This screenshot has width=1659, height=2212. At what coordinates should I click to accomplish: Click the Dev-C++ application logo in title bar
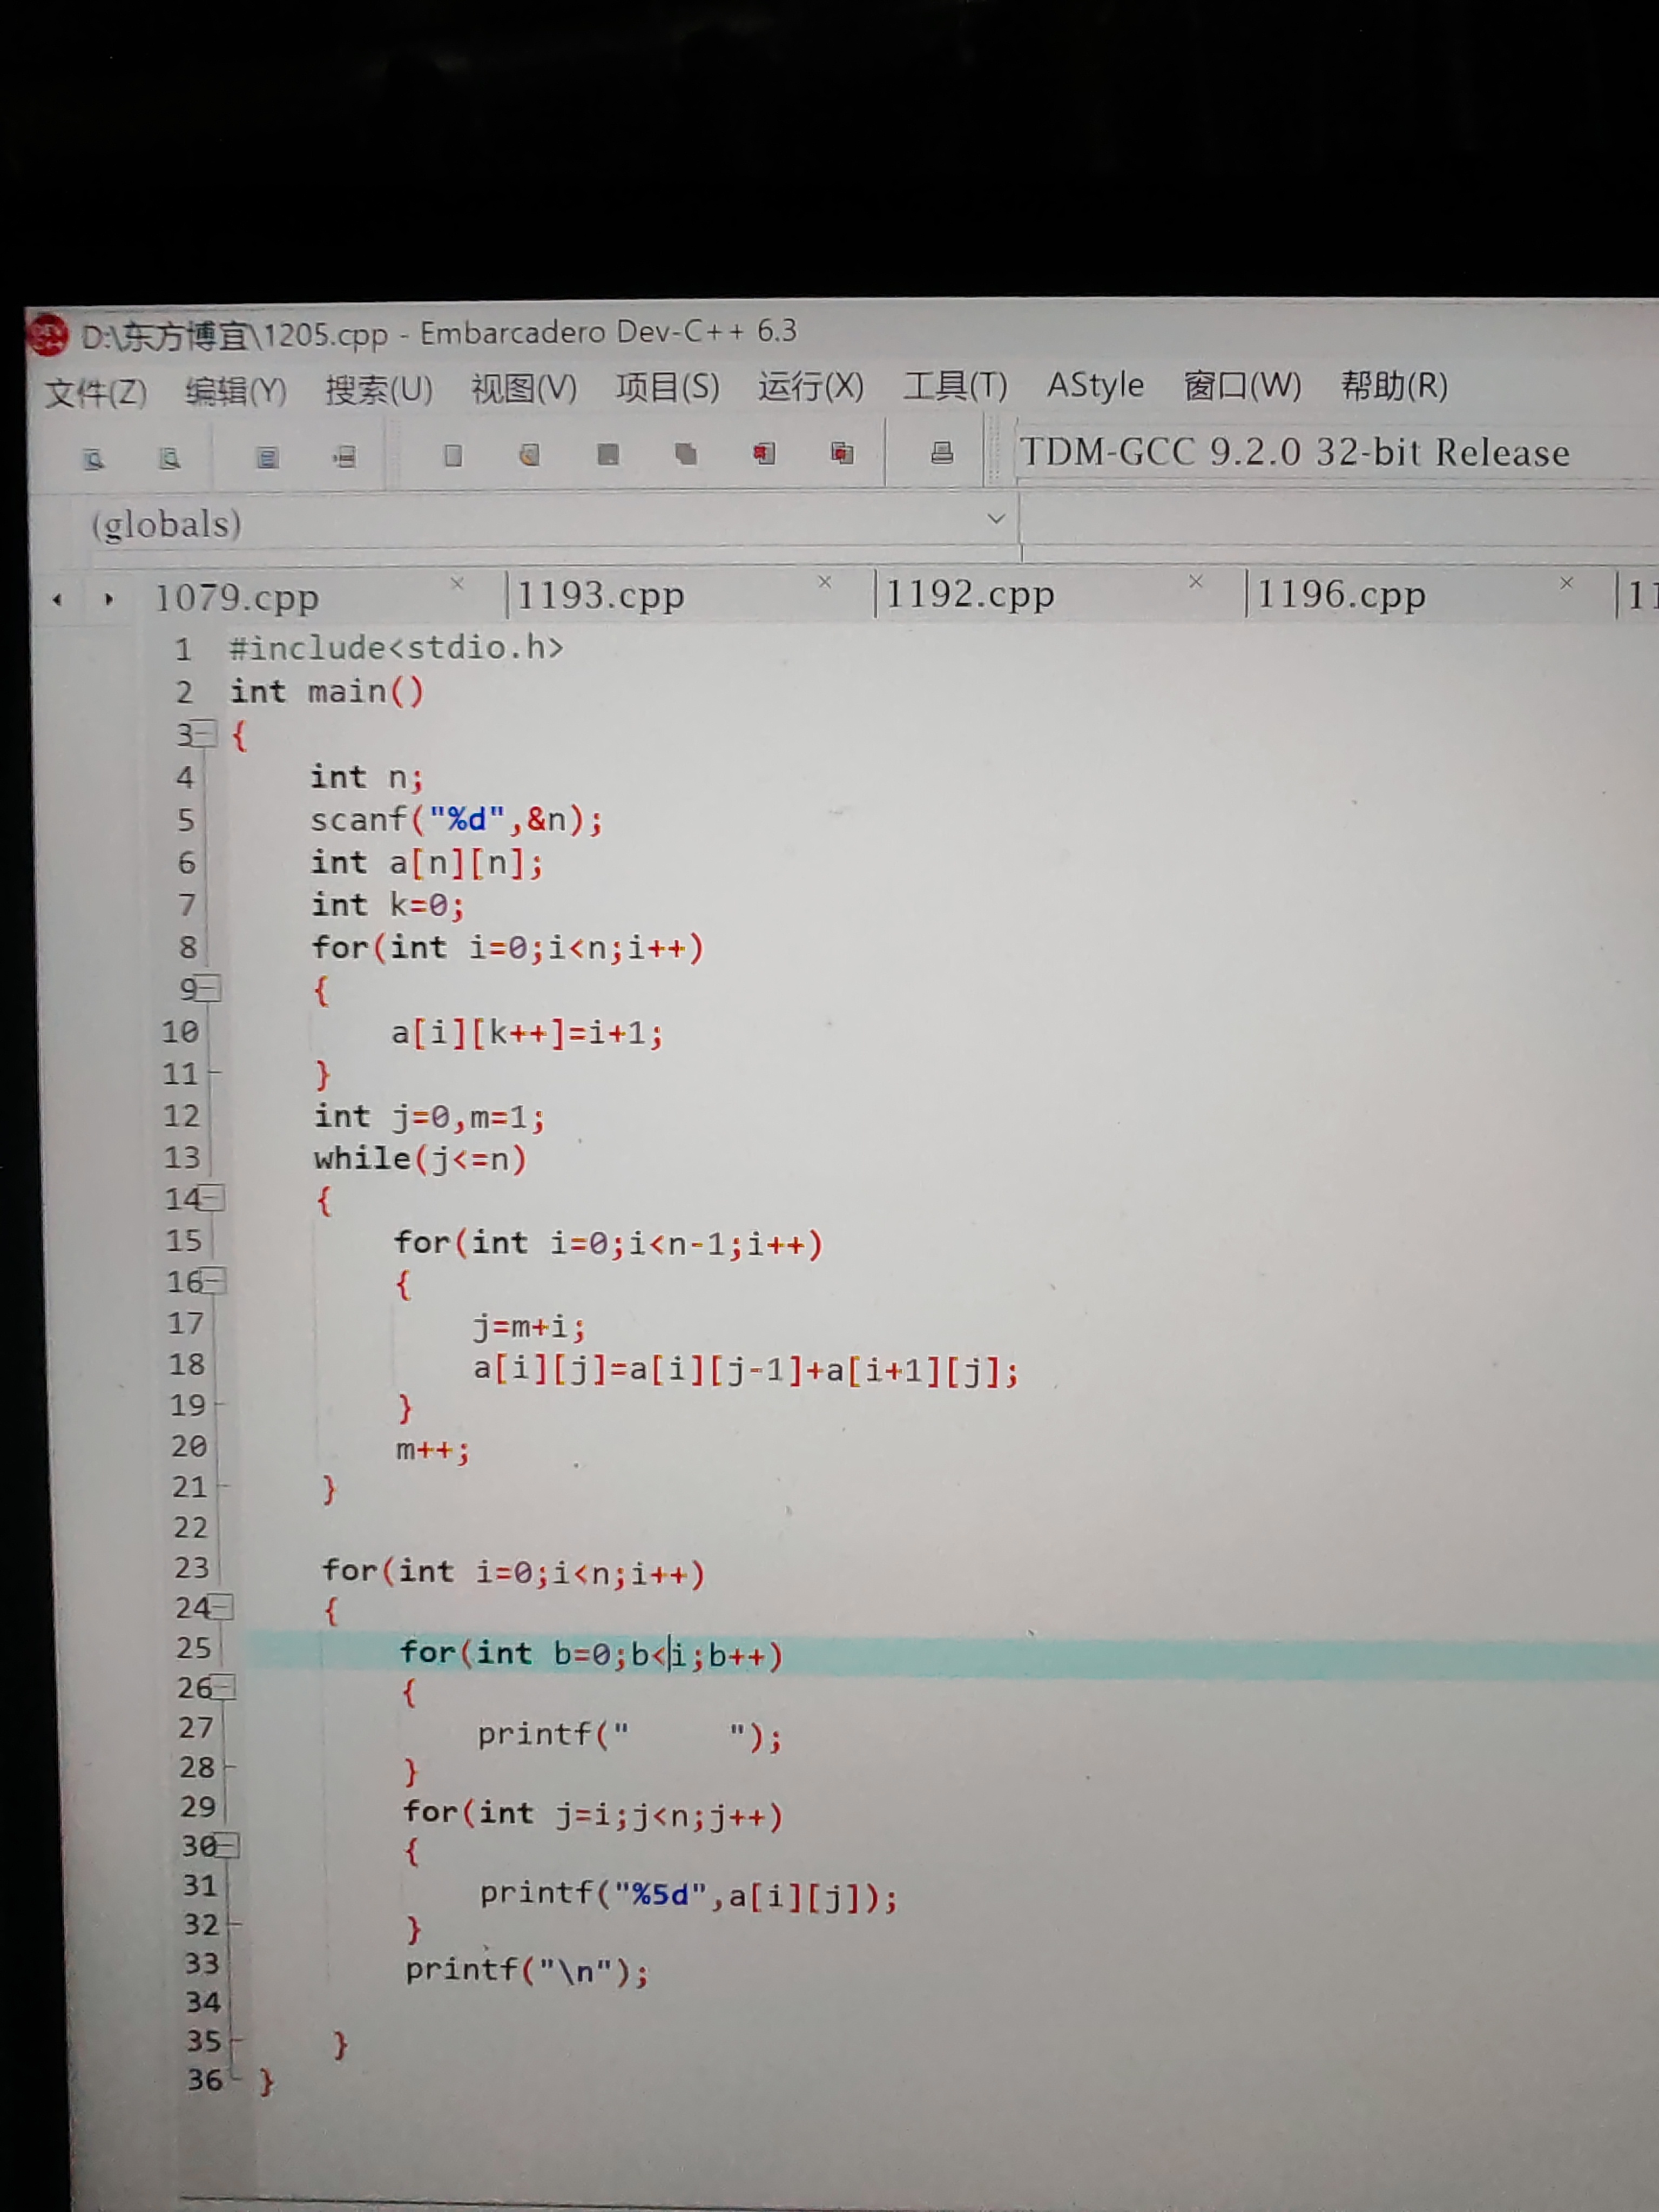(47, 335)
